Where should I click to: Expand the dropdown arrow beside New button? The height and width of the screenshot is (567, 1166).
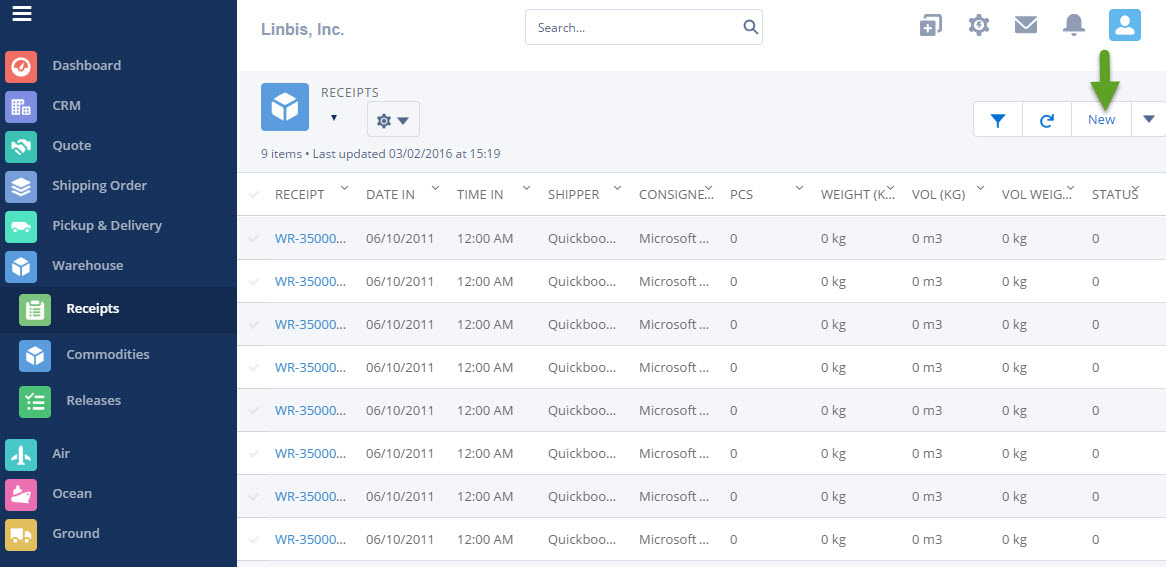click(x=1148, y=120)
